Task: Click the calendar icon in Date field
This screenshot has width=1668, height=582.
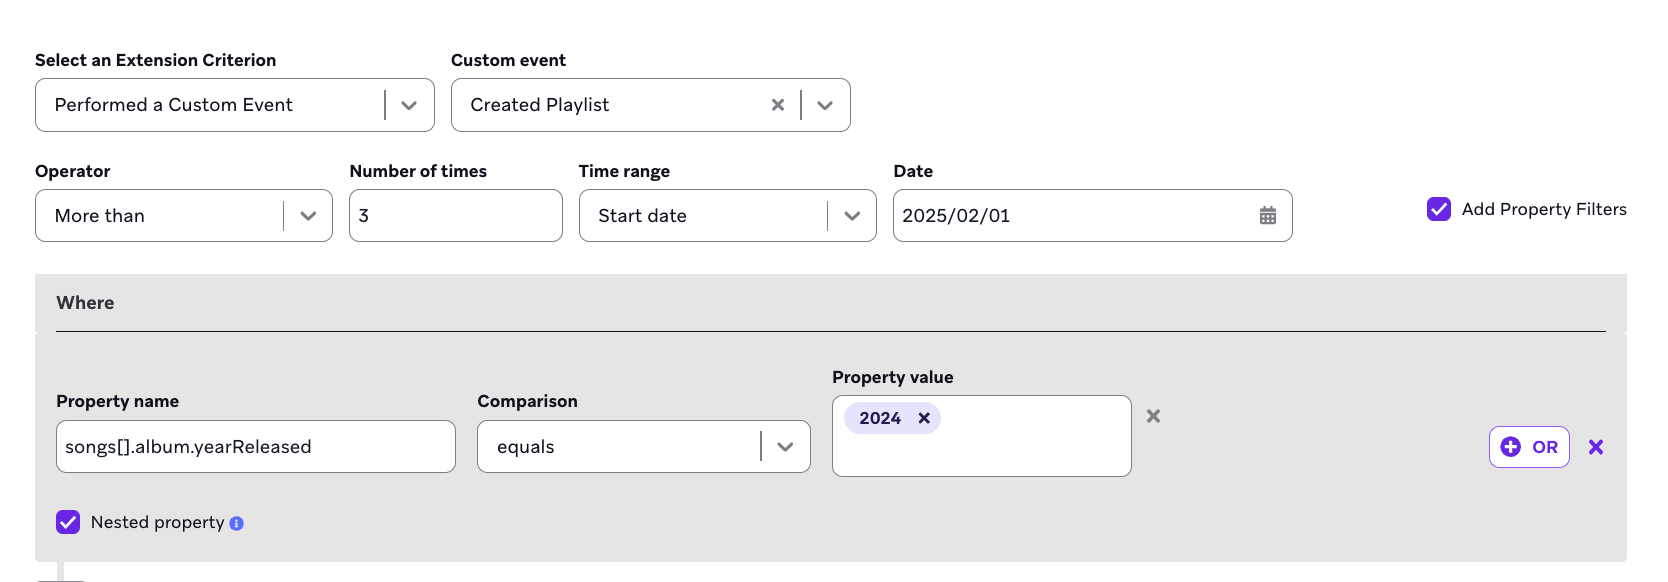Action: 1267,216
